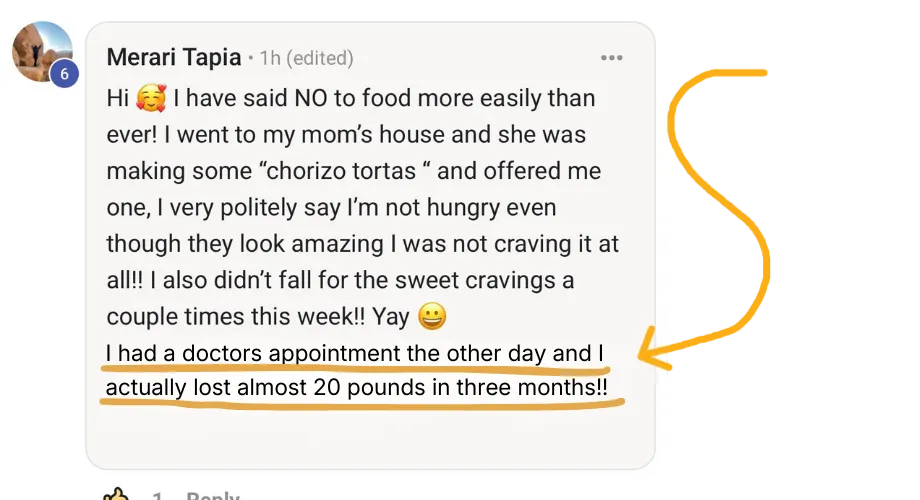Screen dimensions: 920x500
Task: Click the orange arrowhead pointing at the comment
Action: [654, 349]
